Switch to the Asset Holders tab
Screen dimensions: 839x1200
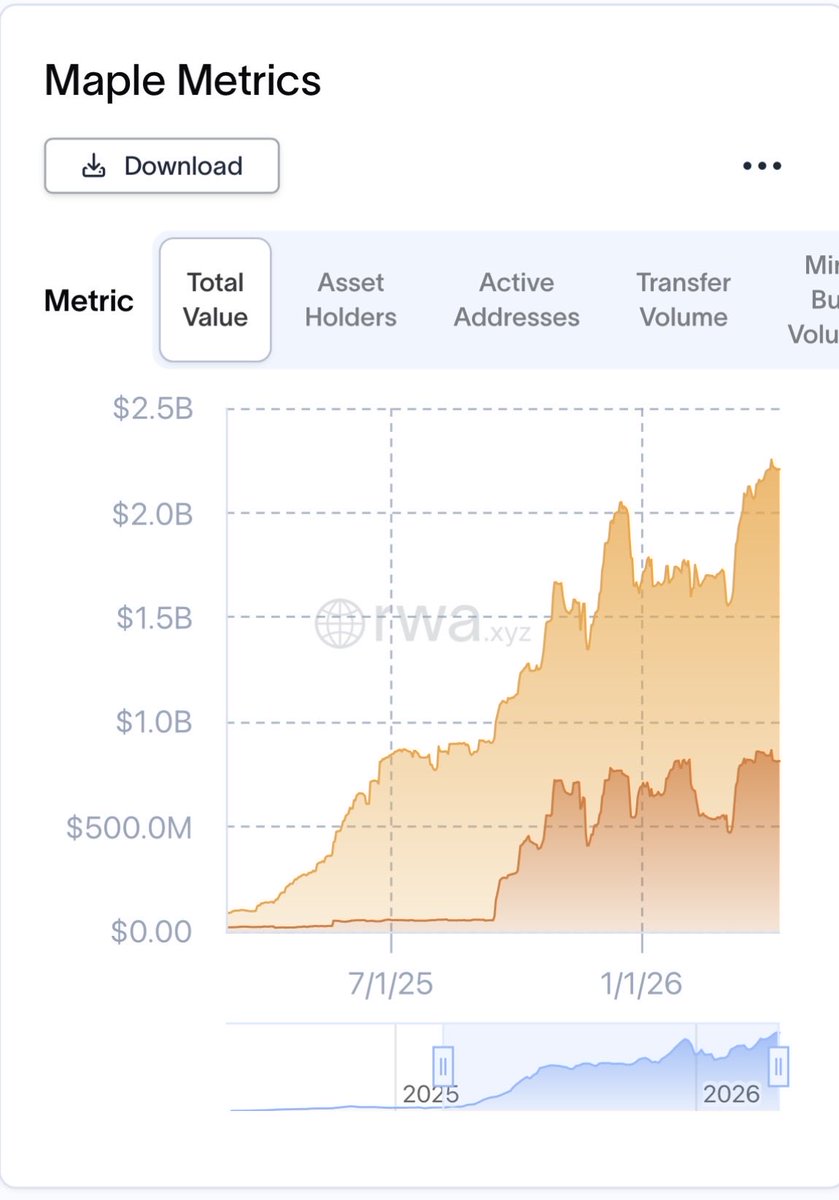click(x=351, y=300)
